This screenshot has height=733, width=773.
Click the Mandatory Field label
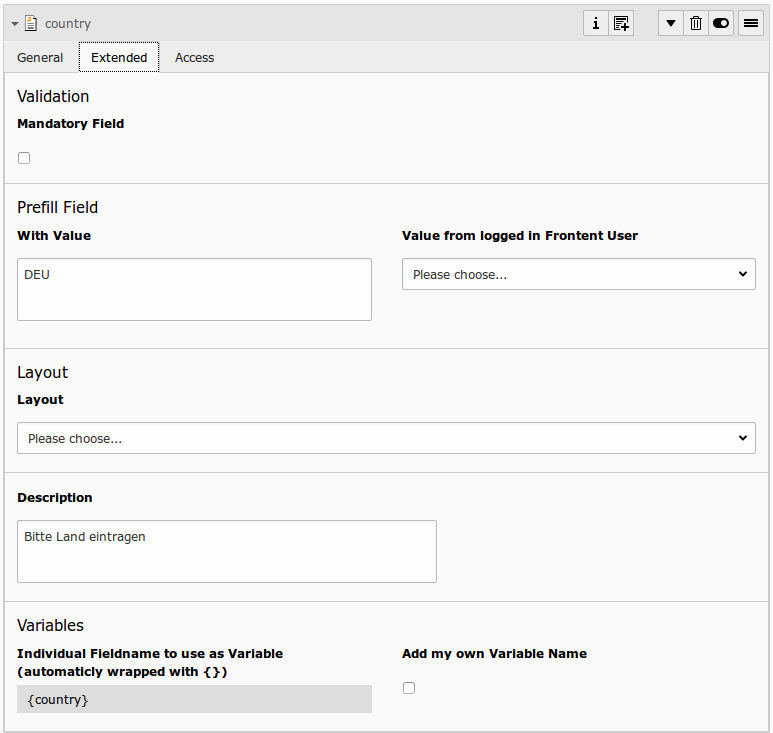(71, 124)
